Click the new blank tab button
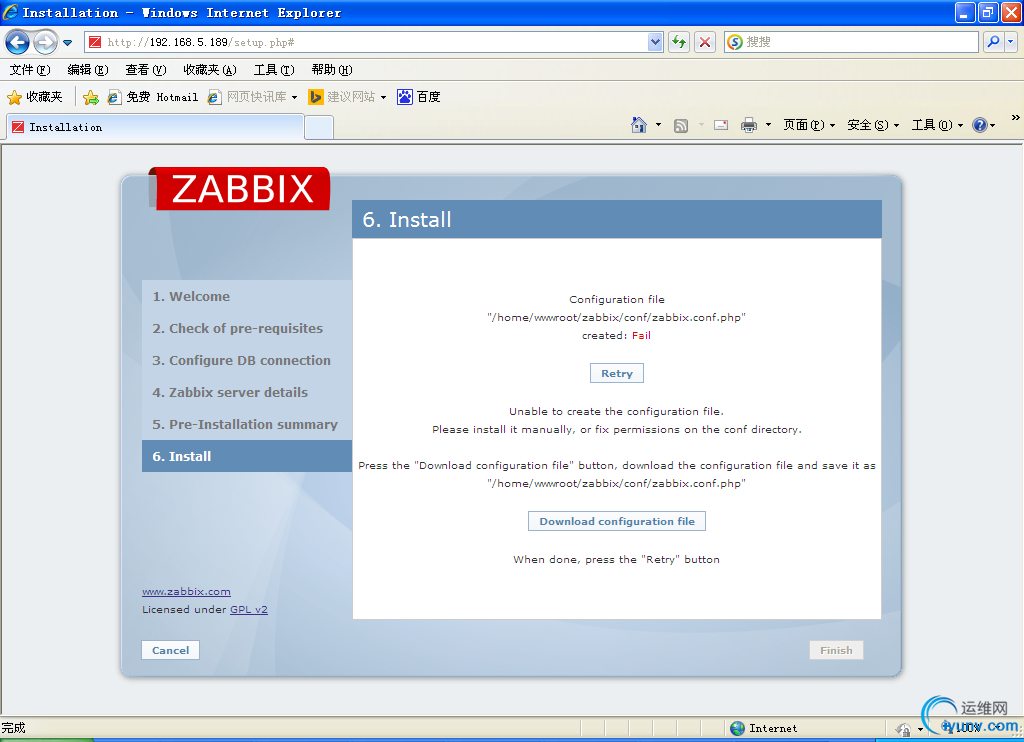Image resolution: width=1024 pixels, height=742 pixels. pyautogui.click(x=319, y=127)
